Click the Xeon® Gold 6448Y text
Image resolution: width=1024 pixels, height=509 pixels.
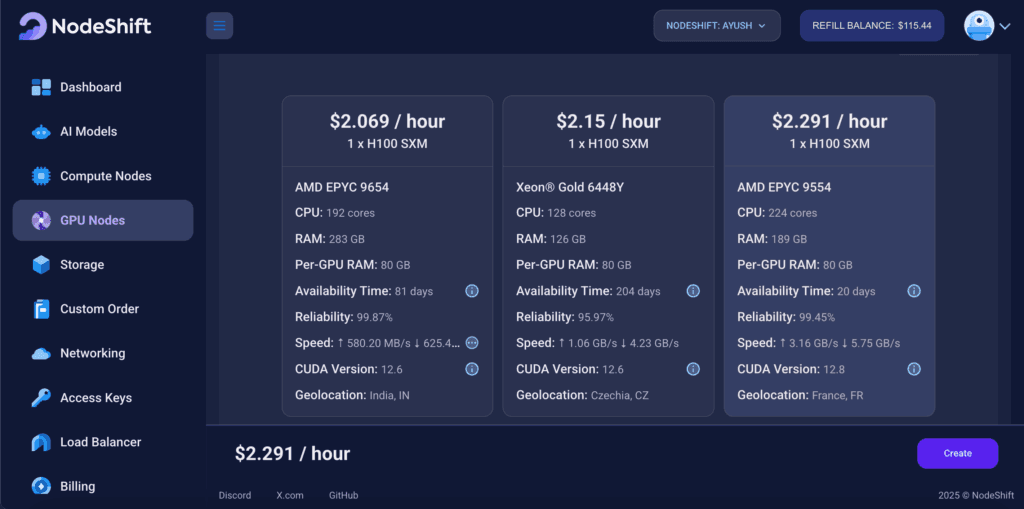point(570,188)
